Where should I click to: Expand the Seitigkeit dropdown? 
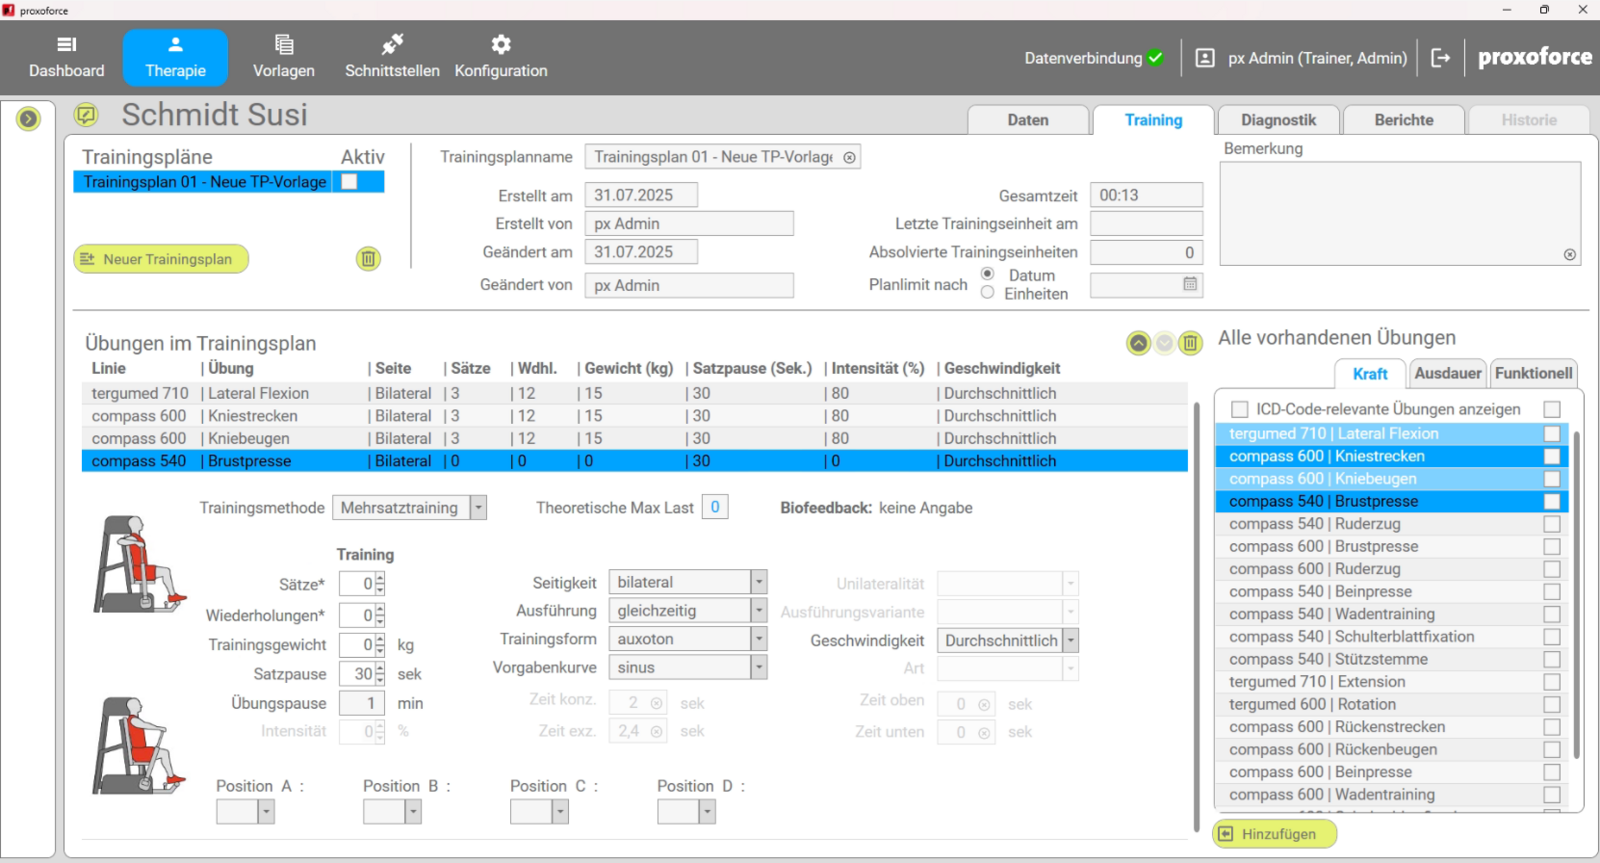coord(759,582)
